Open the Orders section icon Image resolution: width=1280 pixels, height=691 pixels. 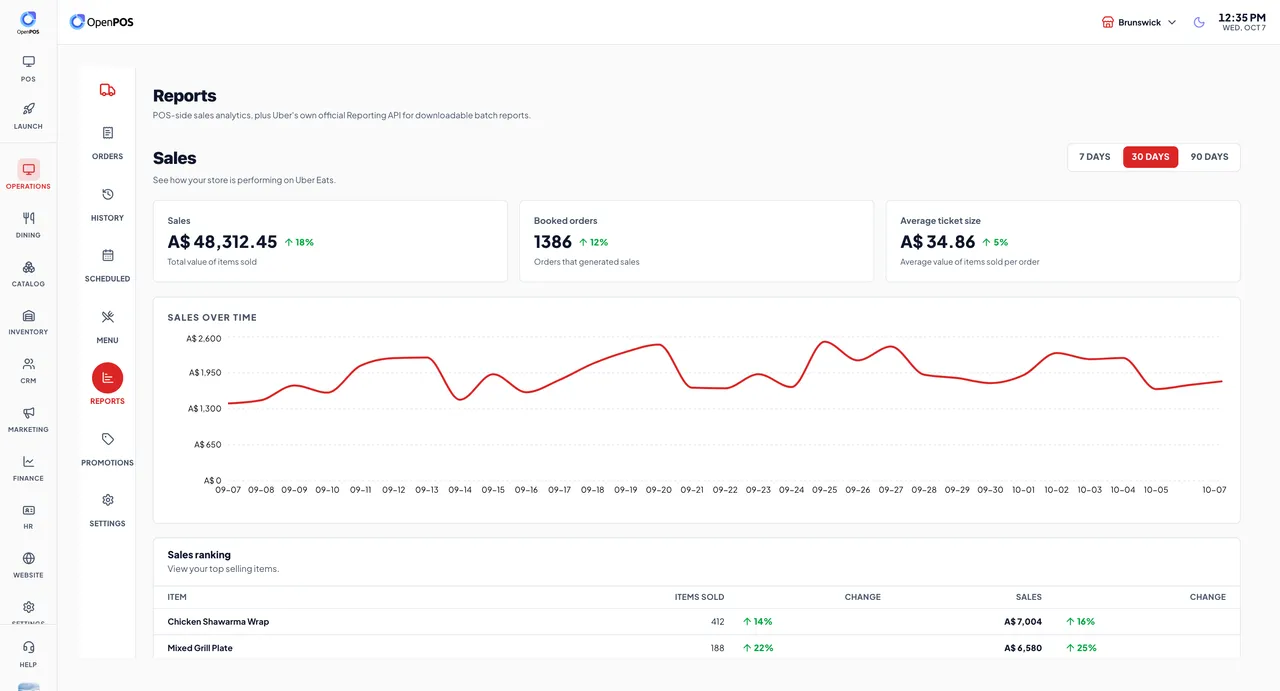pos(108,133)
